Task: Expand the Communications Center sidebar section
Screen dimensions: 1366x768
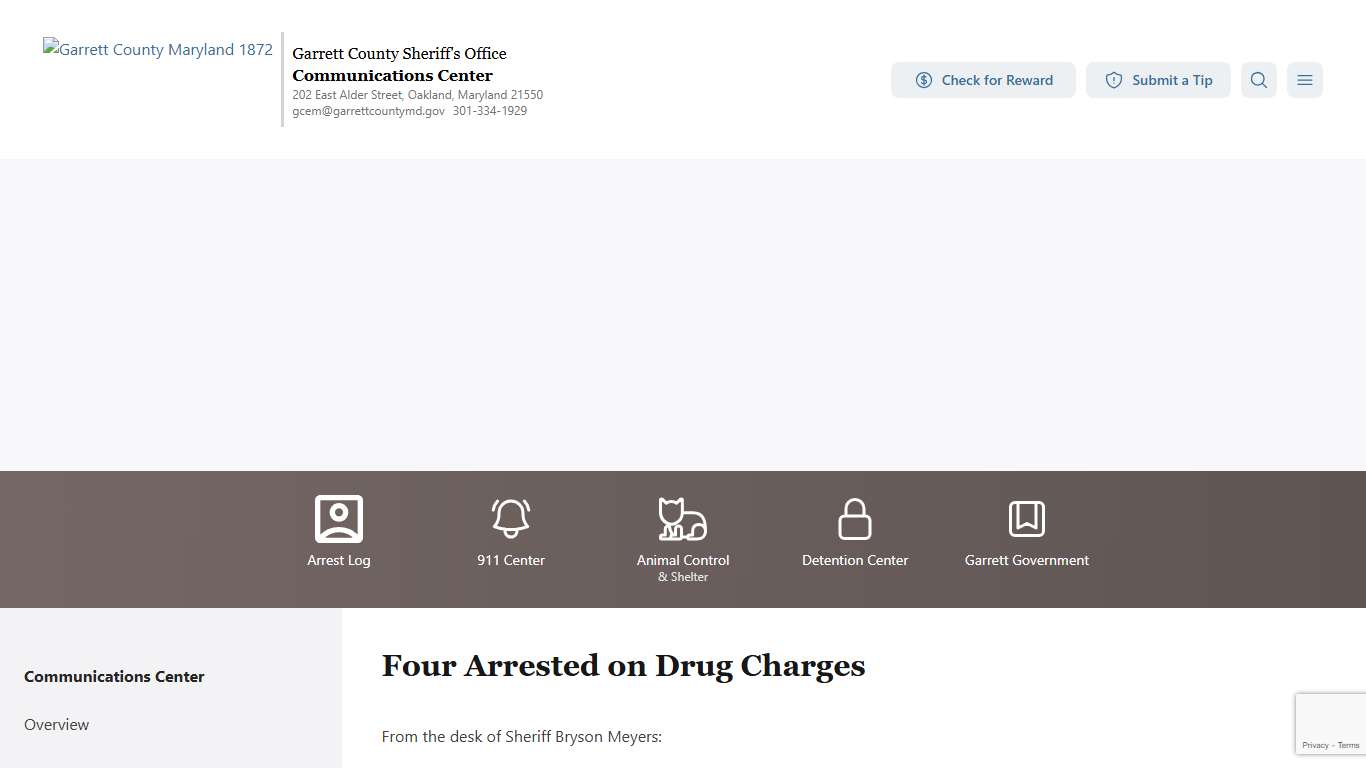Action: pos(114,676)
